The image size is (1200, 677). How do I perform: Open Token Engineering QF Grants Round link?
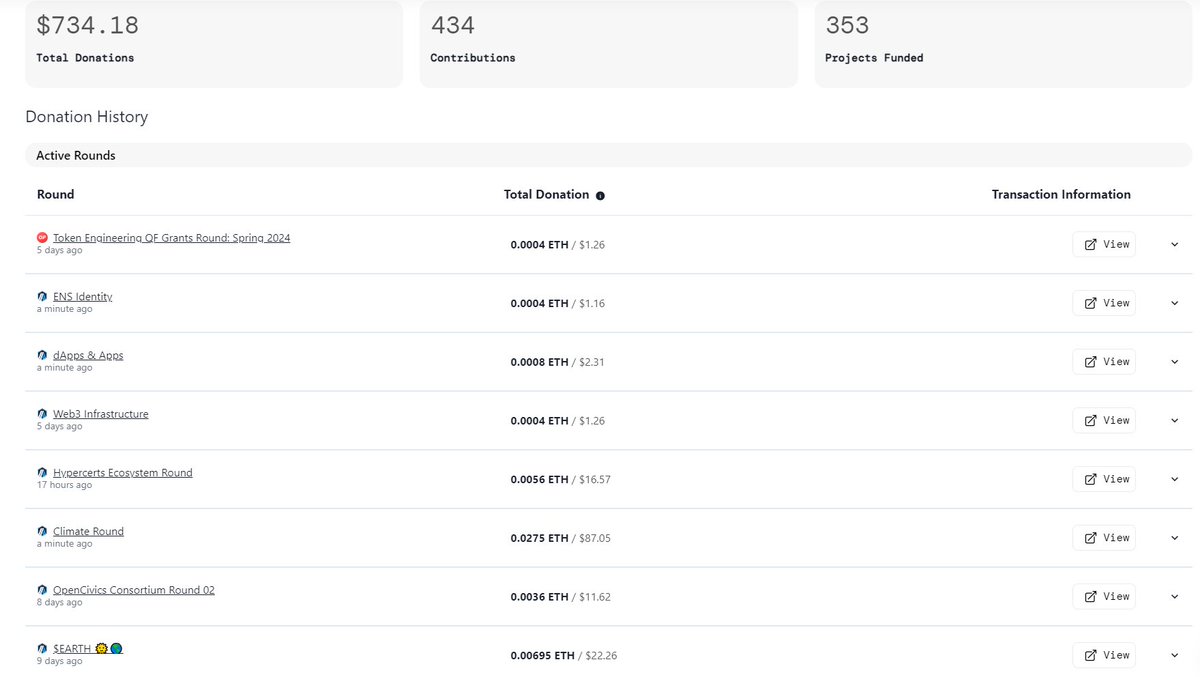coord(172,238)
